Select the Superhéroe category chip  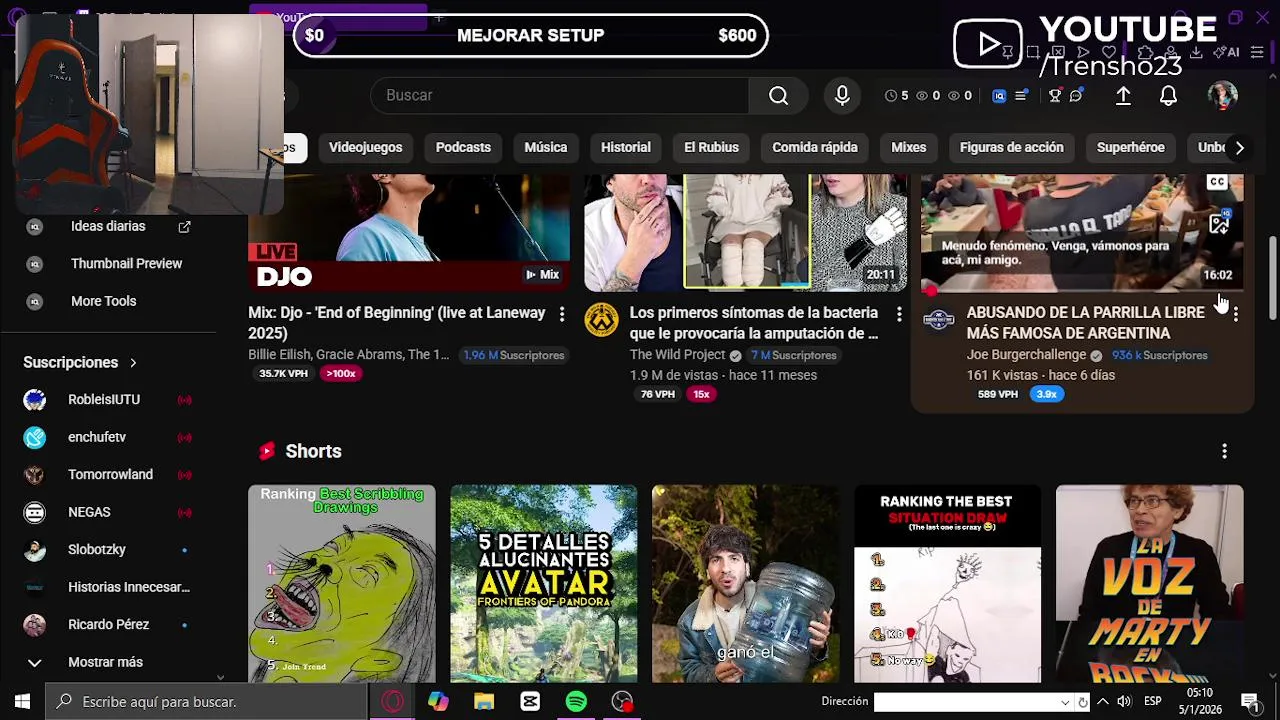click(1130, 147)
